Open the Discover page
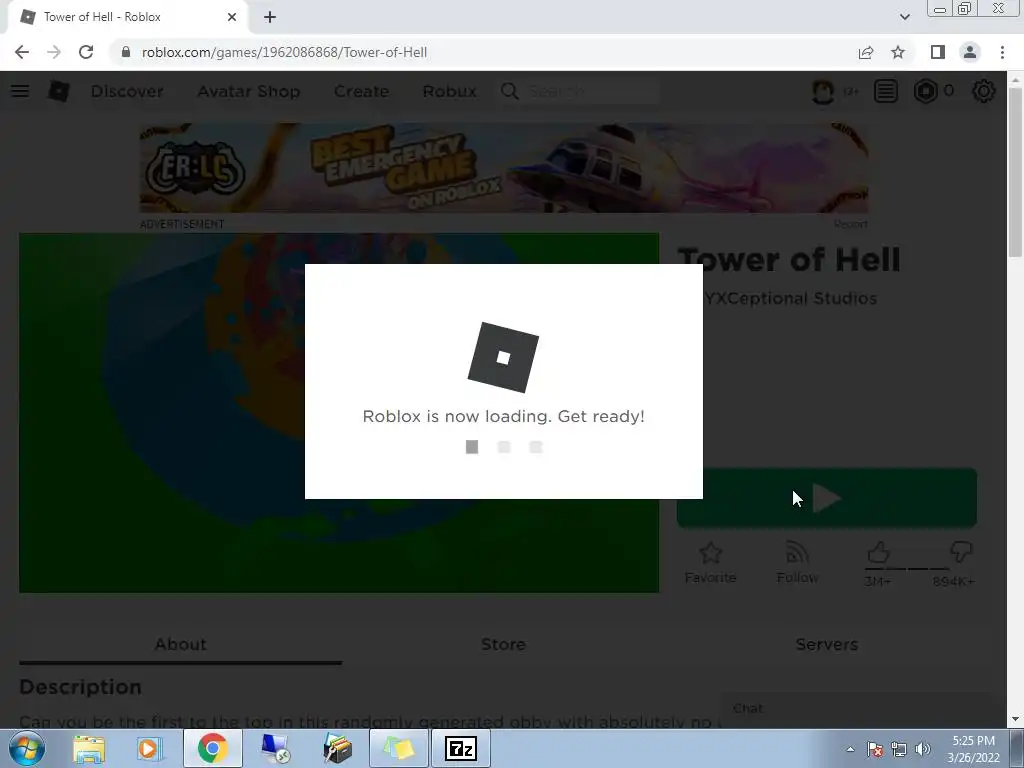Image resolution: width=1024 pixels, height=768 pixels. 127,91
